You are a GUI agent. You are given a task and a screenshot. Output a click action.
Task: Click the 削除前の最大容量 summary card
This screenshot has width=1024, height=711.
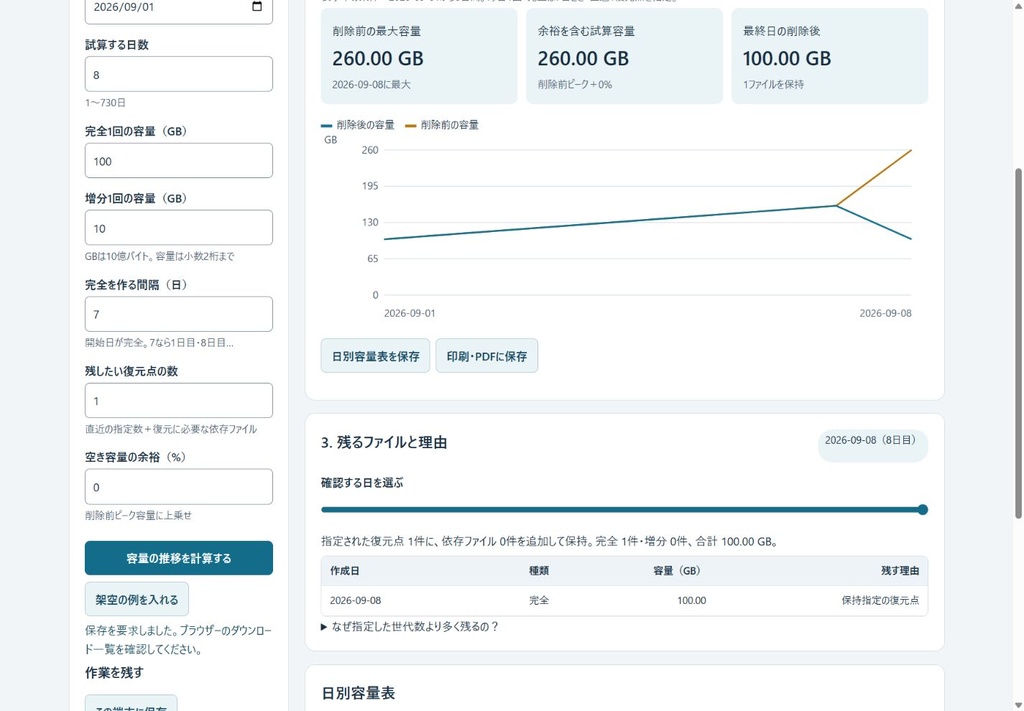pos(419,56)
